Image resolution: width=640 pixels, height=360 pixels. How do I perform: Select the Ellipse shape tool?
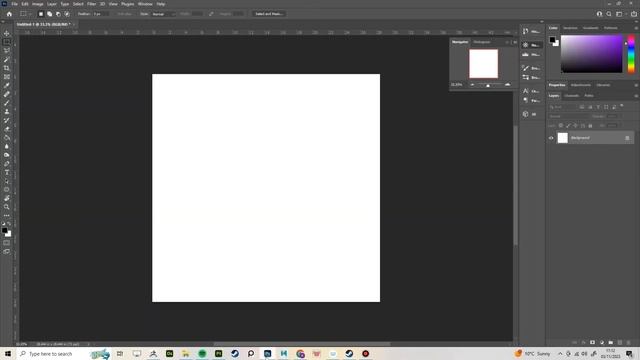[7, 190]
